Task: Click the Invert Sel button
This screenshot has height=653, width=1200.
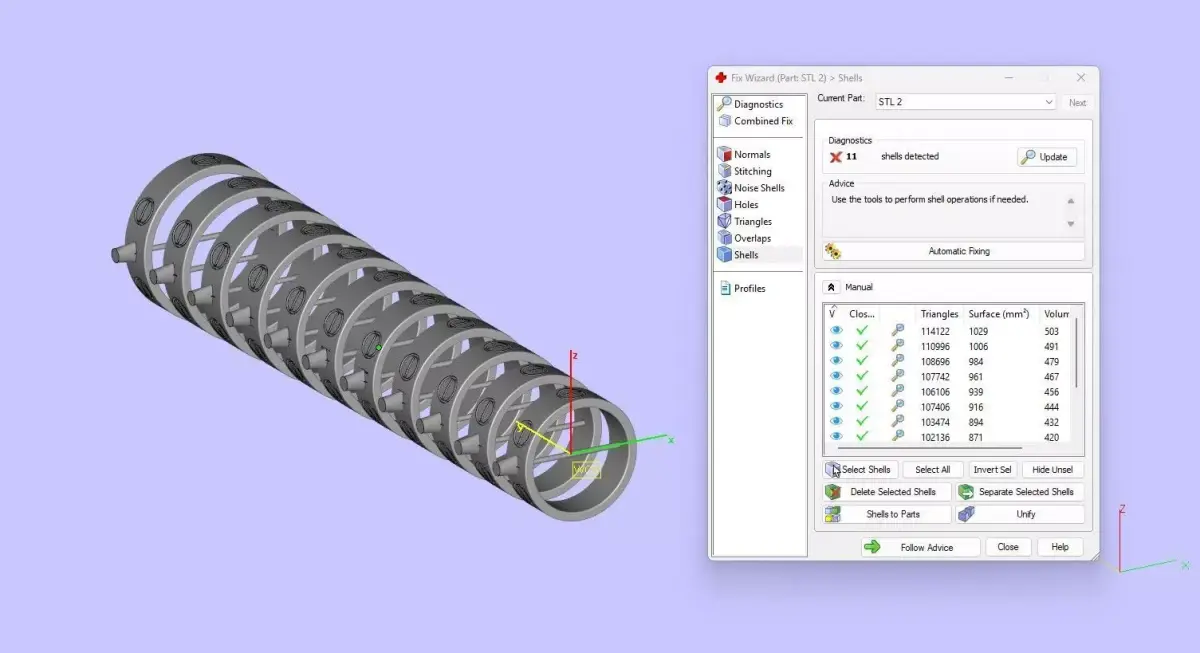Action: [992, 470]
